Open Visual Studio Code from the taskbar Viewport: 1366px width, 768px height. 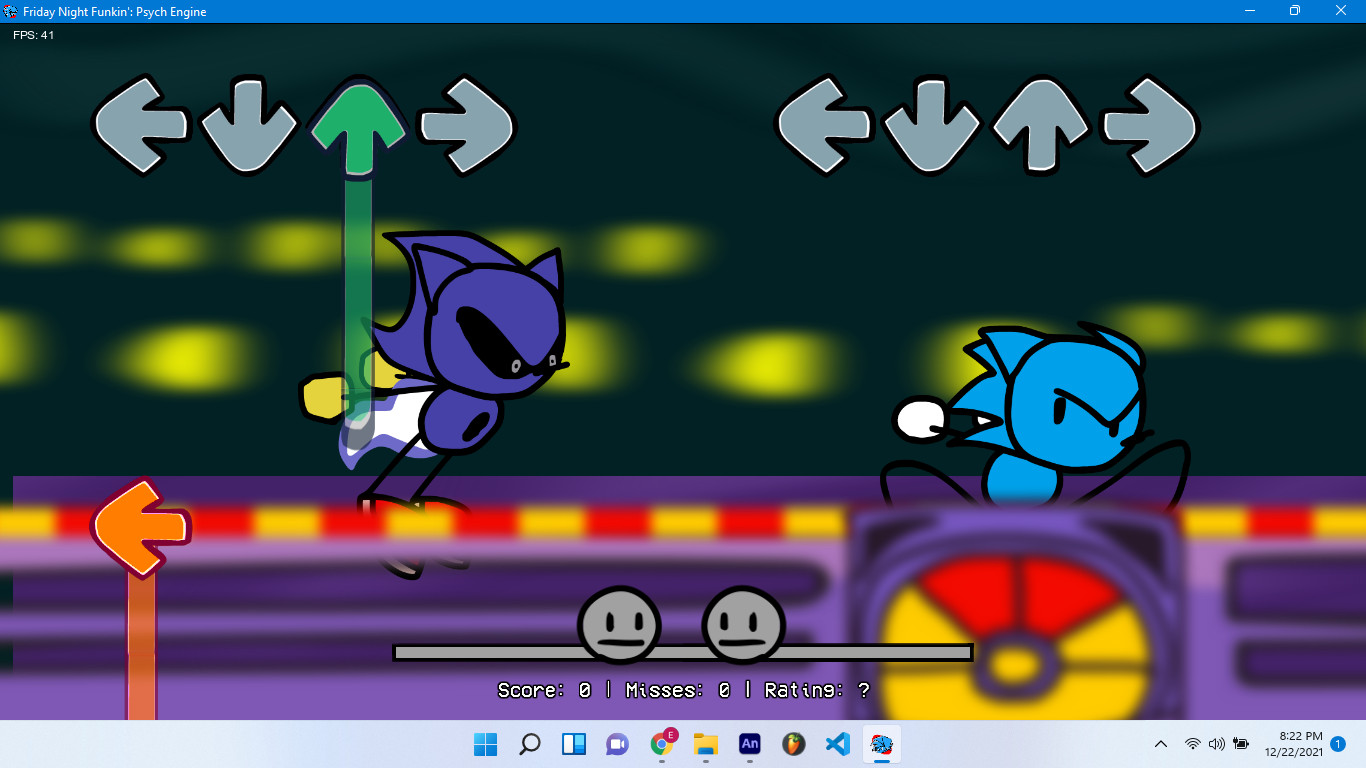pyautogui.click(x=837, y=744)
